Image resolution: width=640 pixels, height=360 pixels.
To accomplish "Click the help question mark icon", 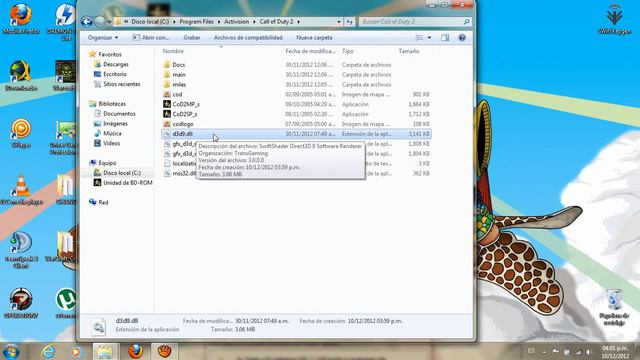I will [462, 38].
